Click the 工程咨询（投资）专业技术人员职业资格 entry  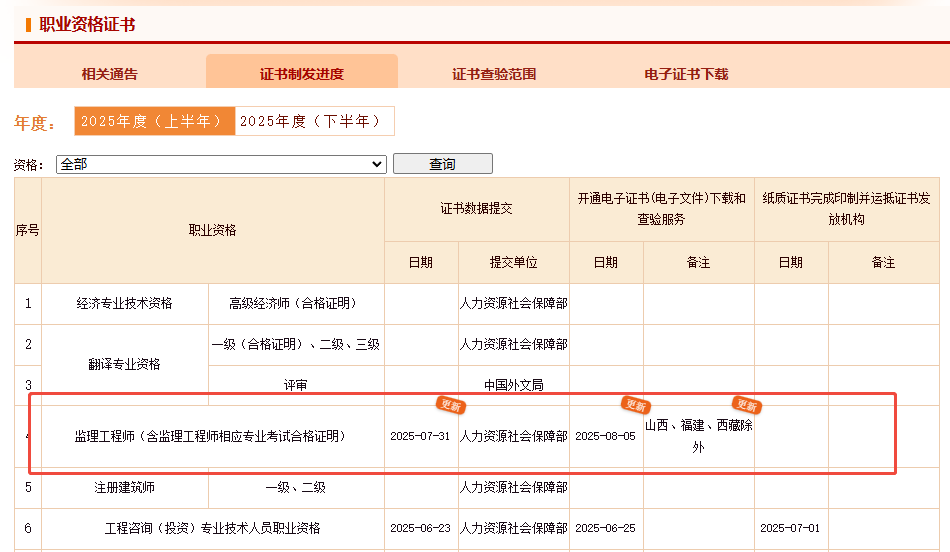click(213, 528)
